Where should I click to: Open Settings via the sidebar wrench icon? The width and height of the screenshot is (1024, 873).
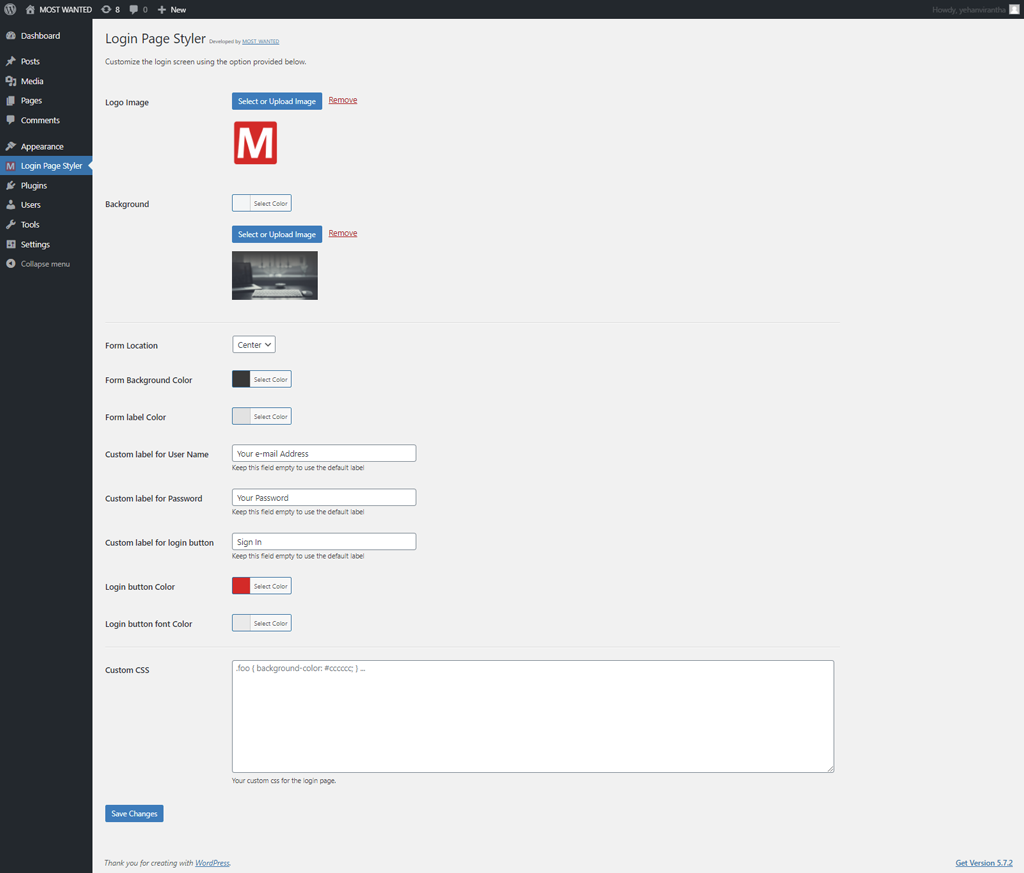tap(13, 244)
